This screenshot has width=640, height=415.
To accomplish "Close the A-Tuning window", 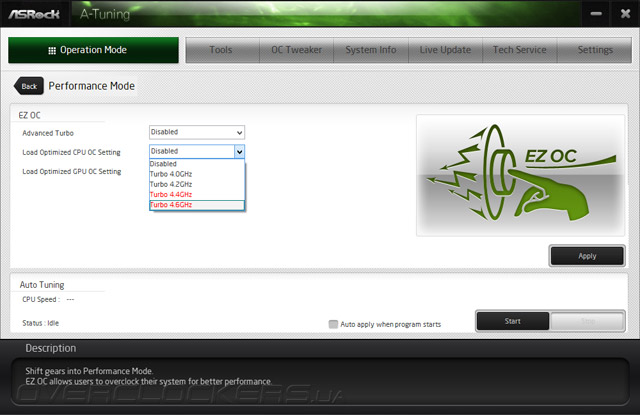I will pyautogui.click(x=625, y=14).
